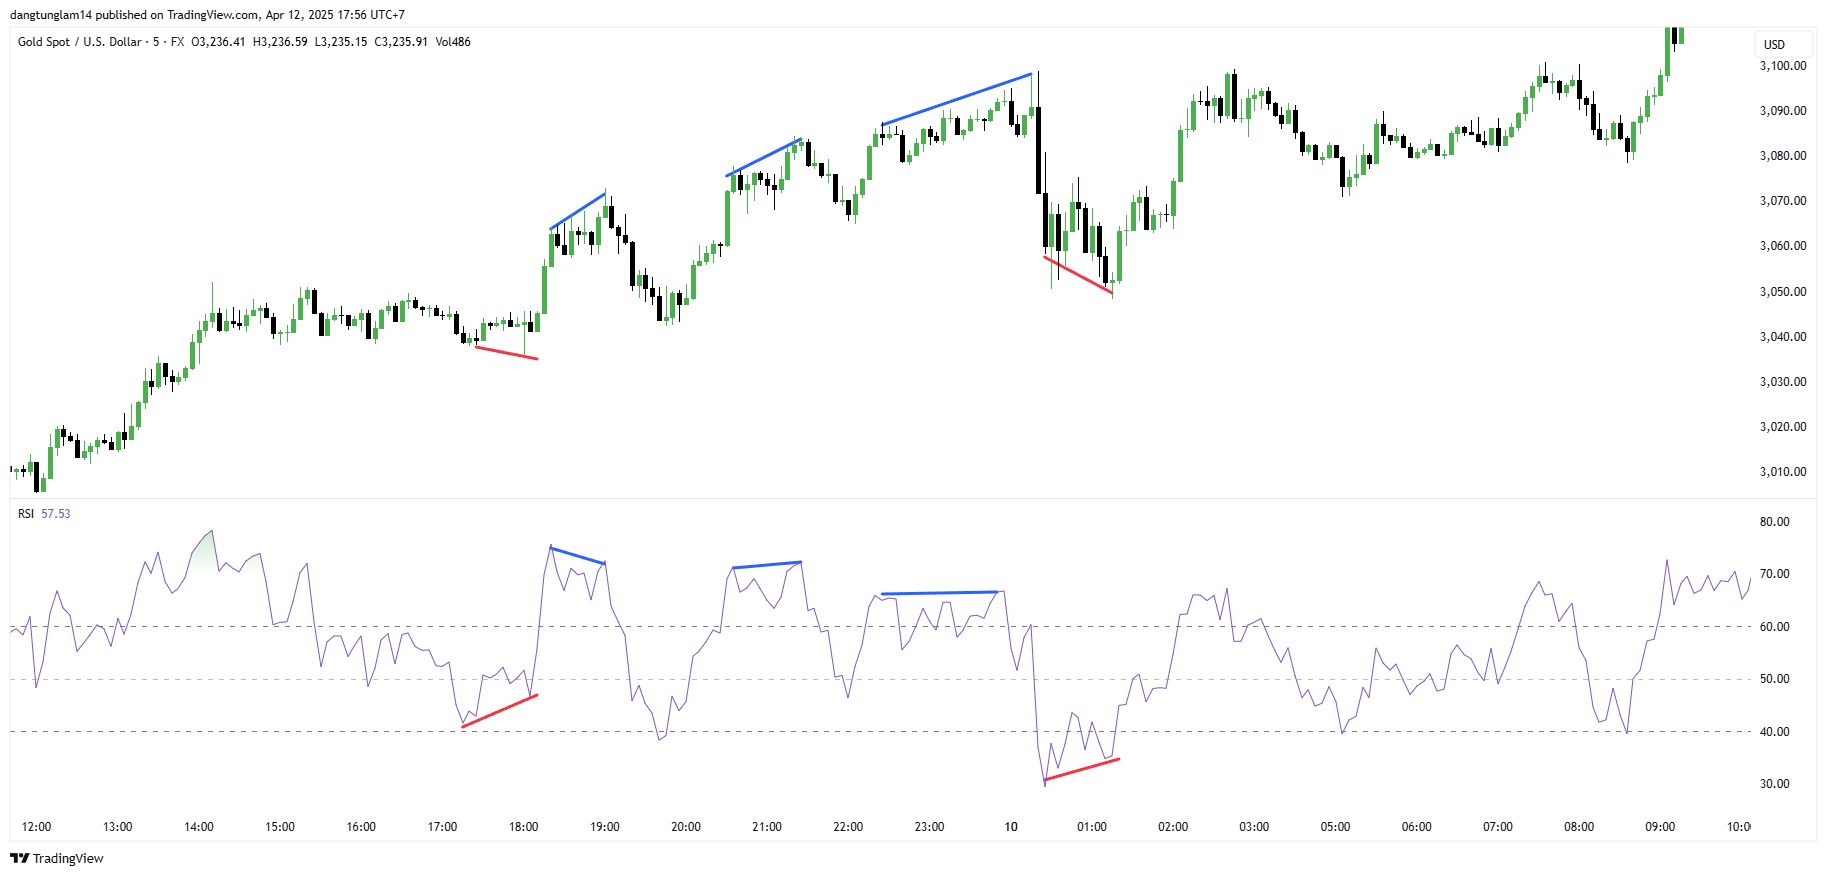The image size is (1827, 876).
Task: Select the close value C3,235.91
Action: click(401, 42)
